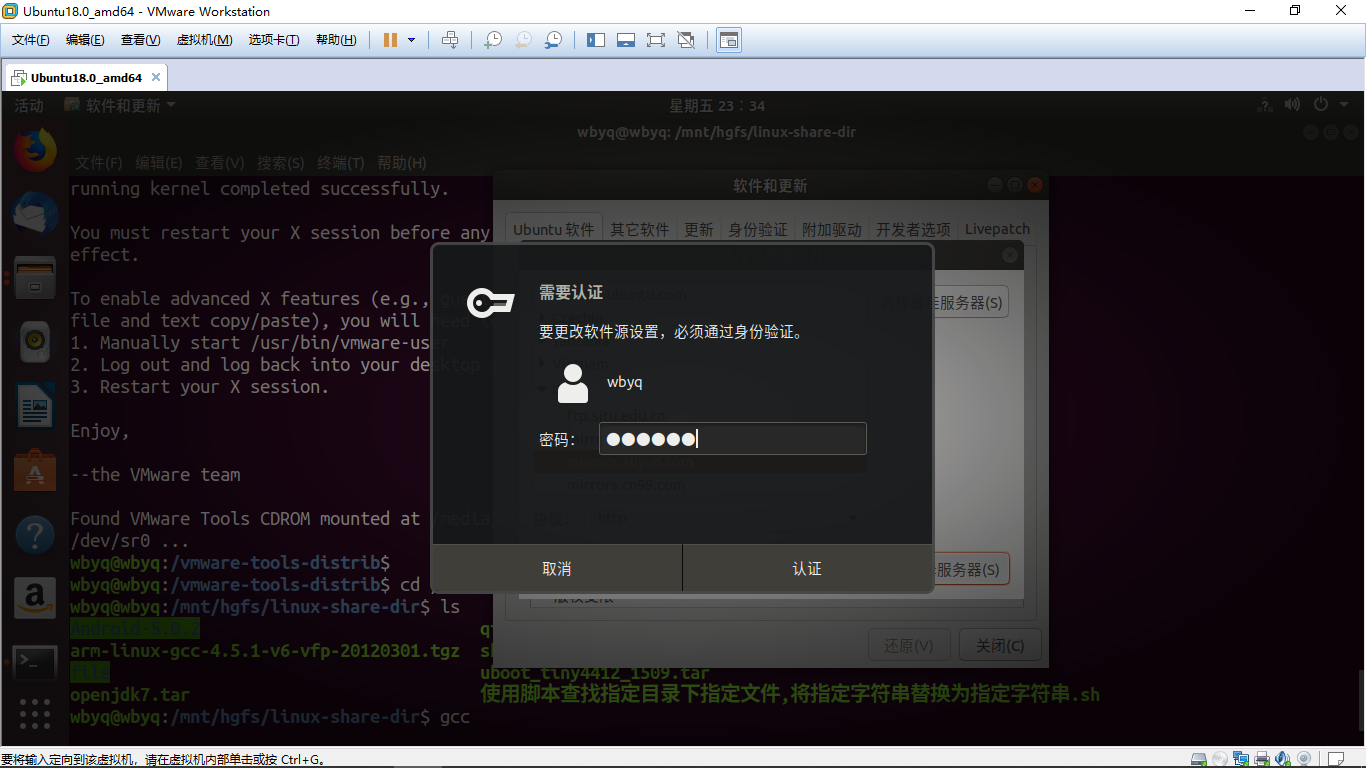This screenshot has width=1366, height=768.
Task: Click the wbyq user avatar icon
Action: point(573,383)
